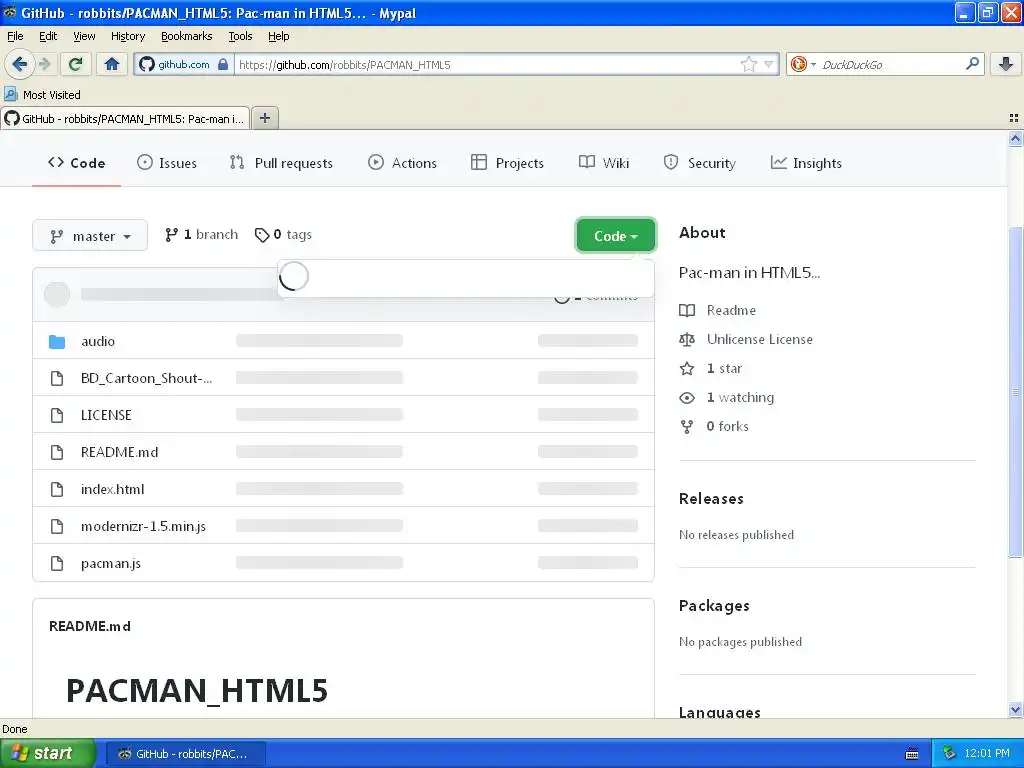Viewport: 1024px width, 768px height.
Task: View the 0 forks link
Action: click(714, 426)
